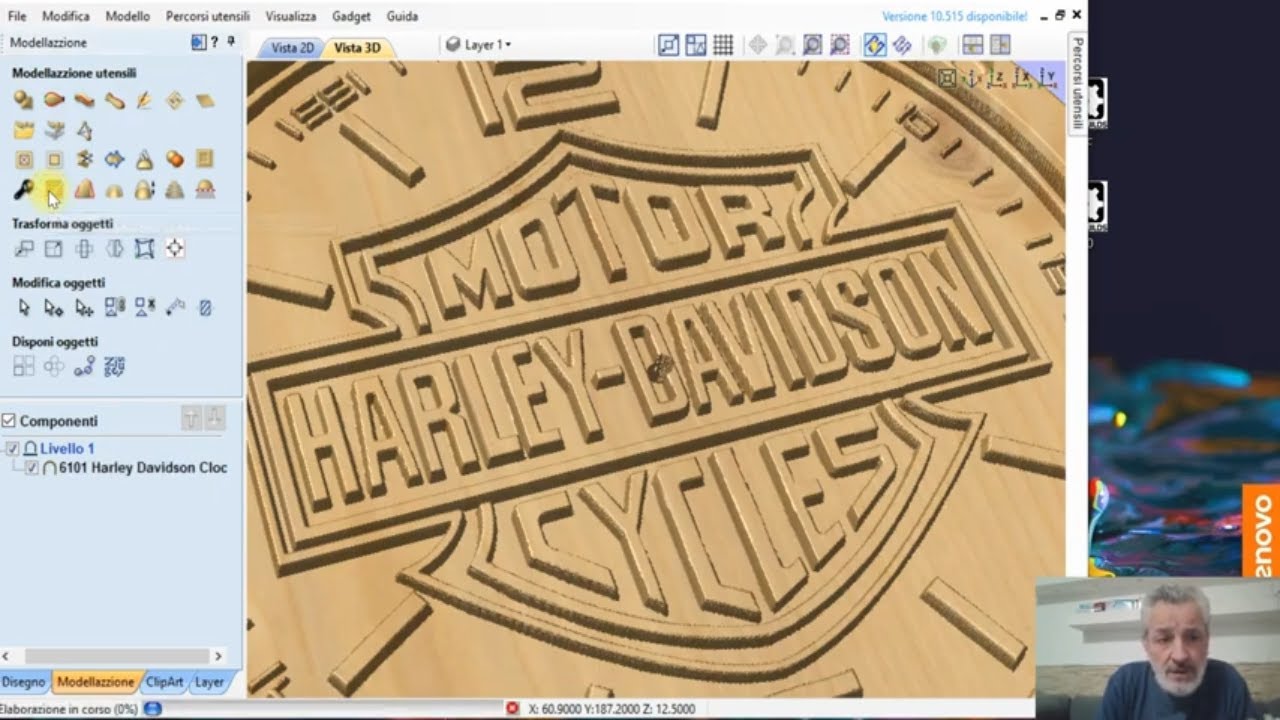Select the turned-shape modelling tool
This screenshot has width=1280, height=720.
(x=114, y=100)
